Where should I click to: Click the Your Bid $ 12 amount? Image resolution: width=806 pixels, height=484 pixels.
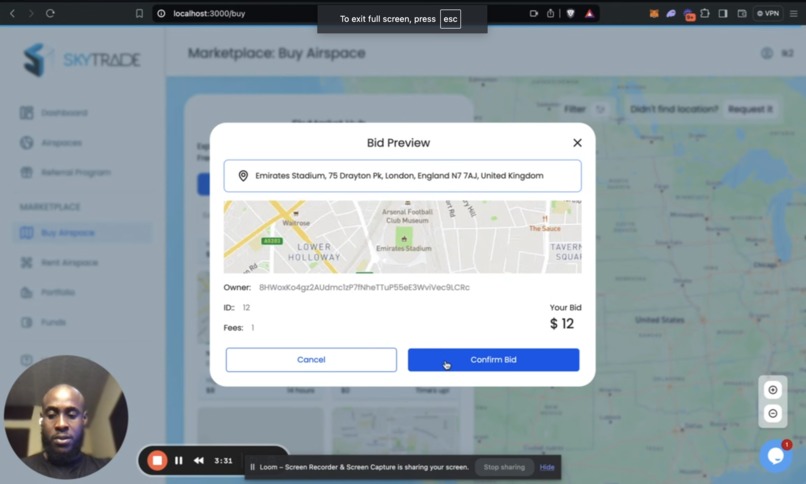(562, 324)
